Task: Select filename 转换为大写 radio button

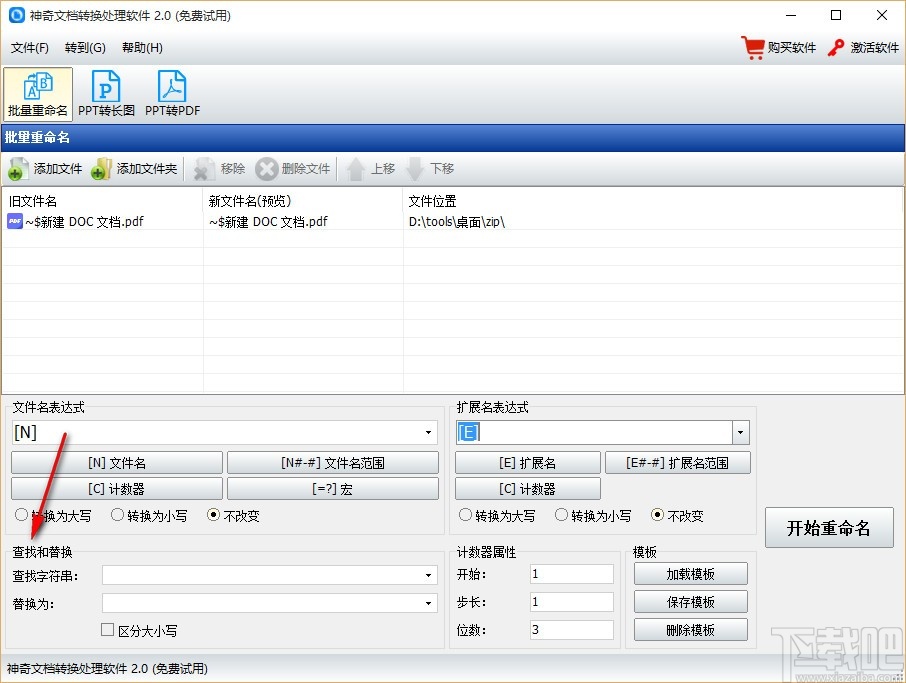Action: click(21, 515)
